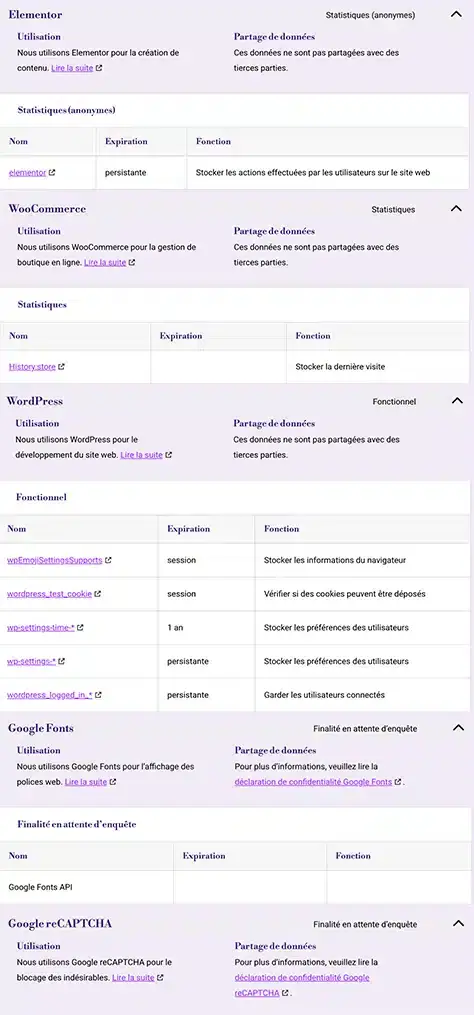Open the wp-settings-time-* cookie link
474x1015 pixels.
[41, 628]
